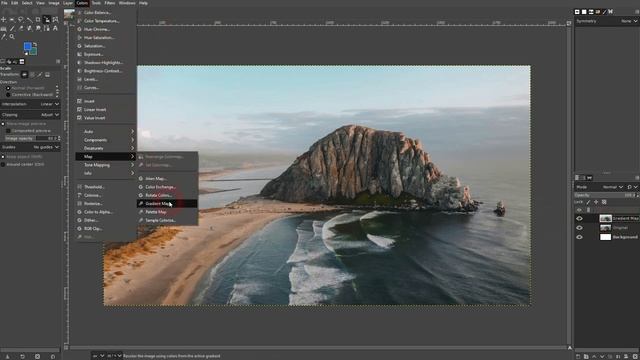Choose Palette Map entry
This screenshot has height=360, width=640.
[x=167, y=212]
